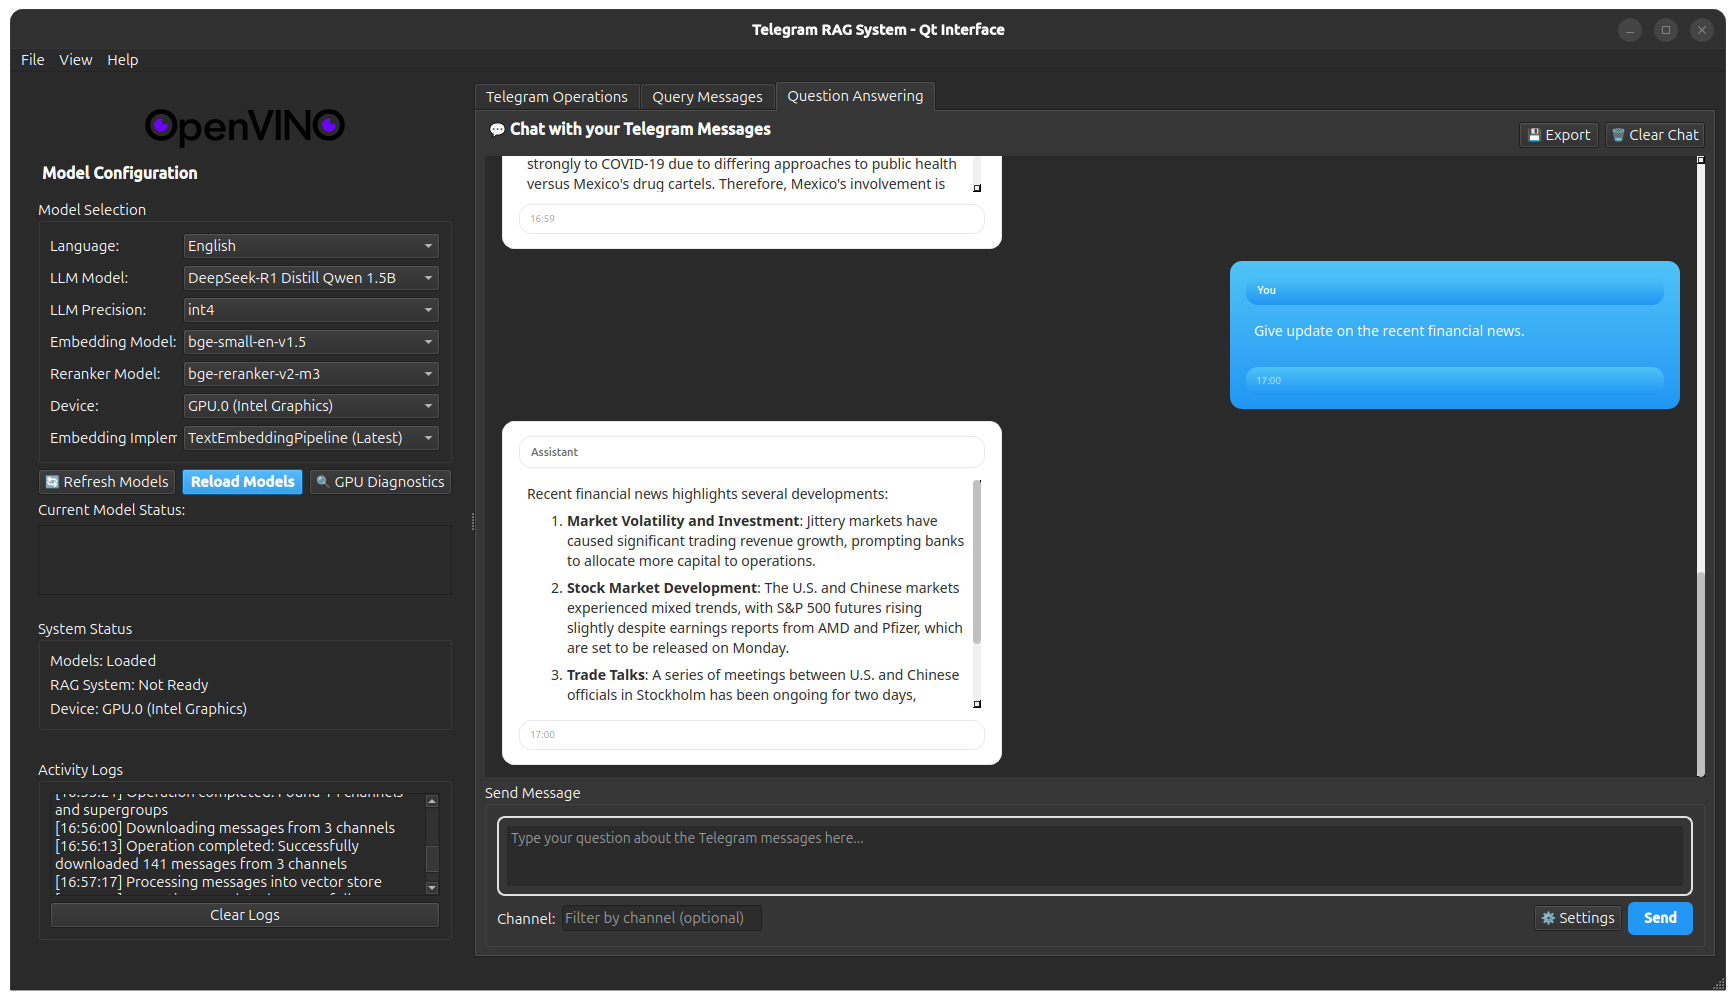The image size is (1736, 1001).
Task: Switch to Telegram Operations tab
Action: pos(557,97)
